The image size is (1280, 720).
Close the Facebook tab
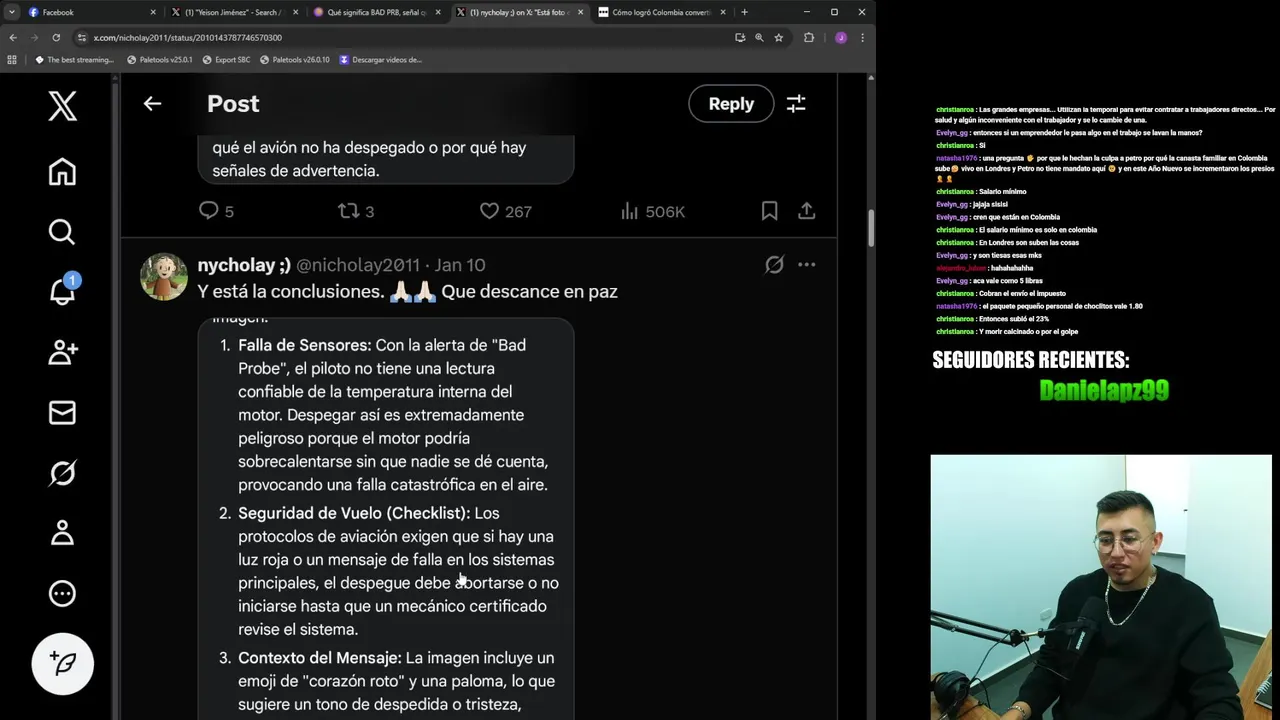153,12
